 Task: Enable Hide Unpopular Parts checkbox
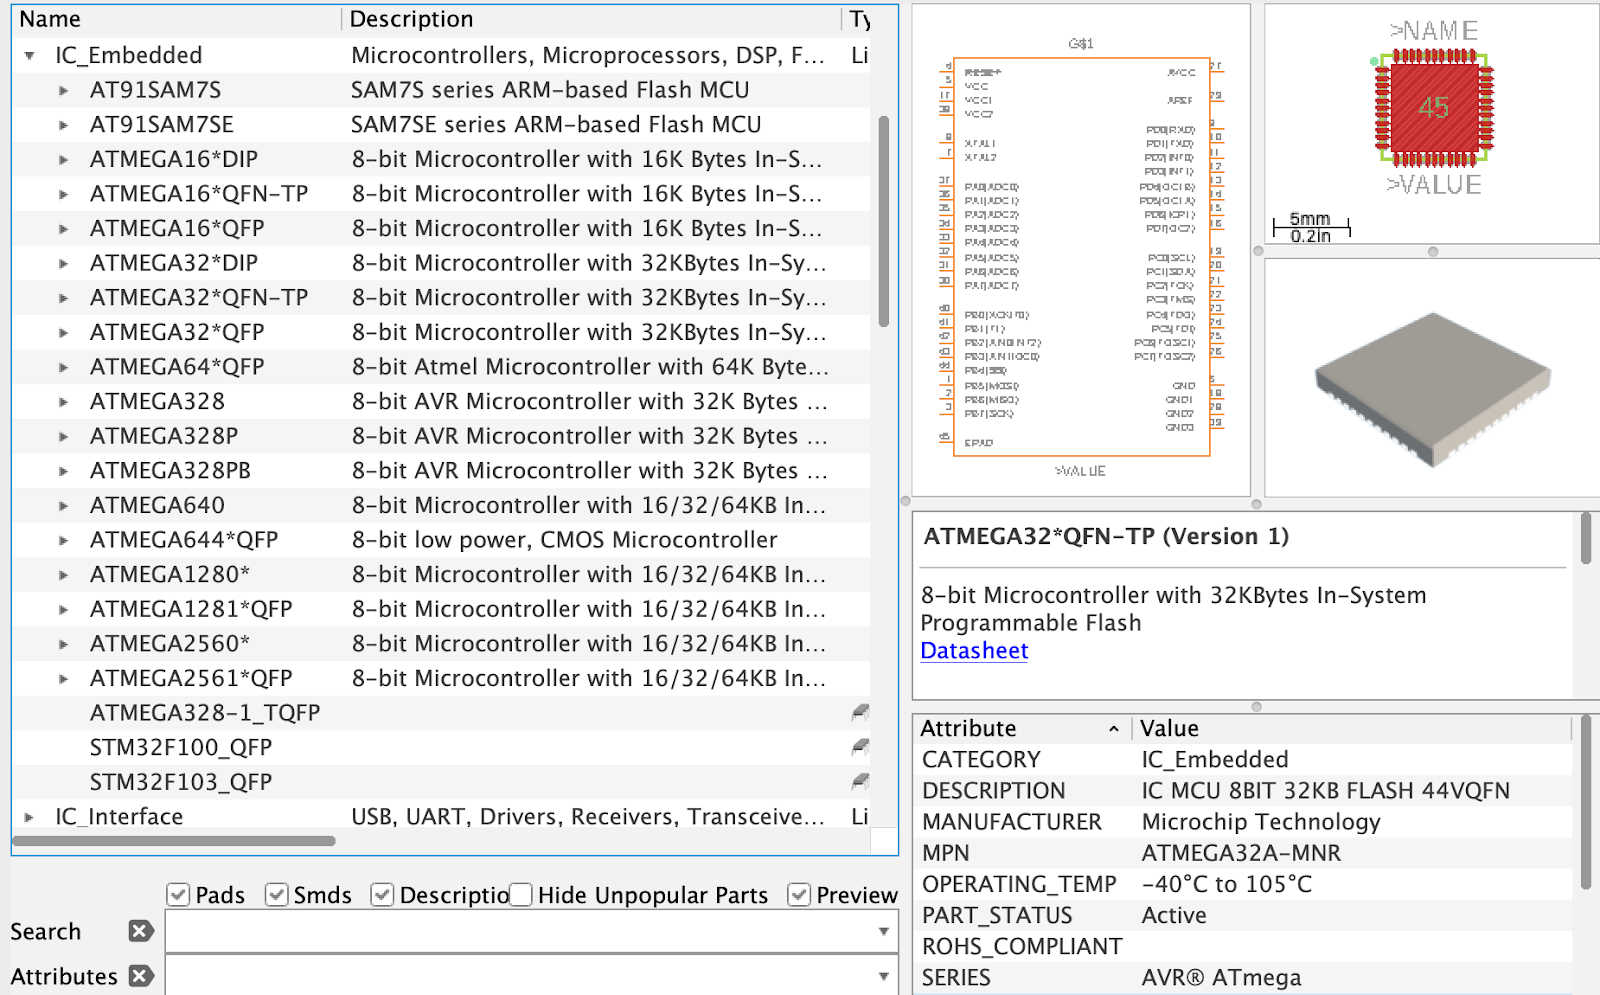(x=521, y=895)
